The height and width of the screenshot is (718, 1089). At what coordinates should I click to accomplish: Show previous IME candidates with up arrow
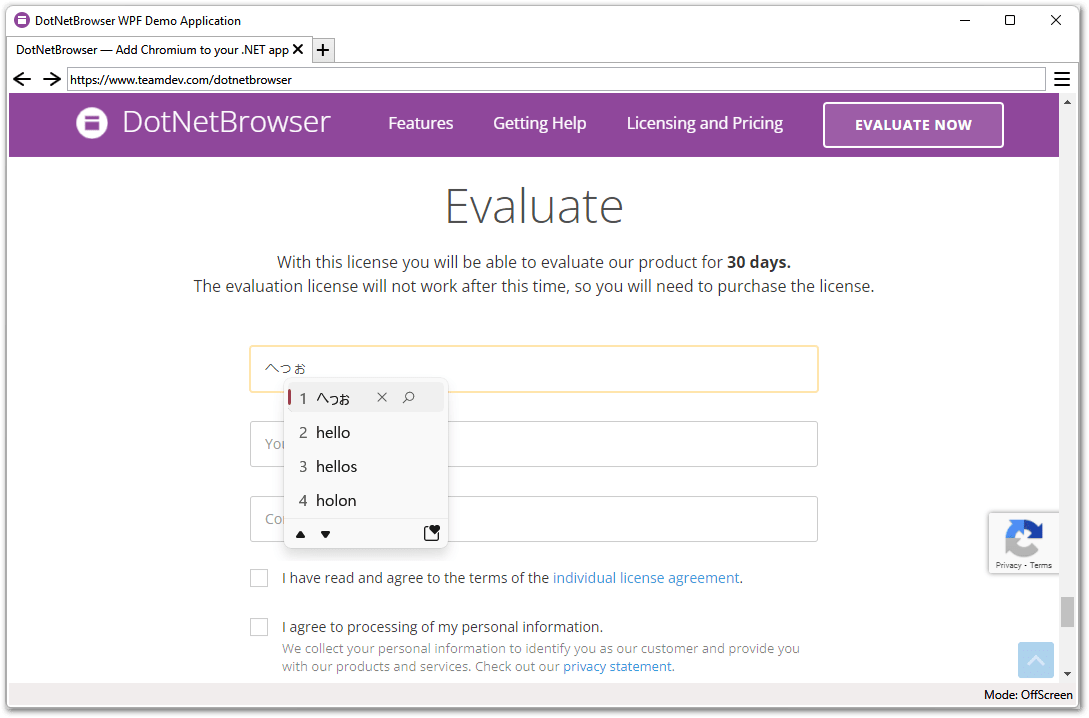301,534
